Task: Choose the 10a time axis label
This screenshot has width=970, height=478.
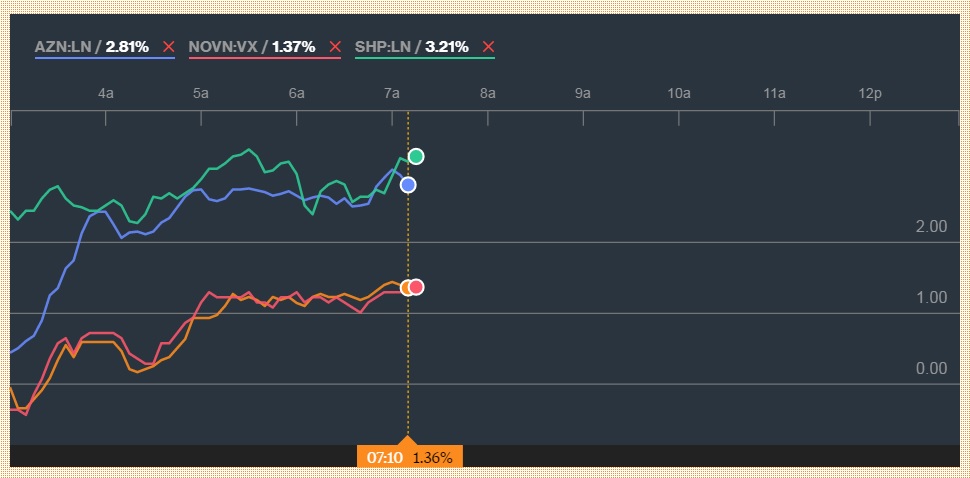Action: 678,94
